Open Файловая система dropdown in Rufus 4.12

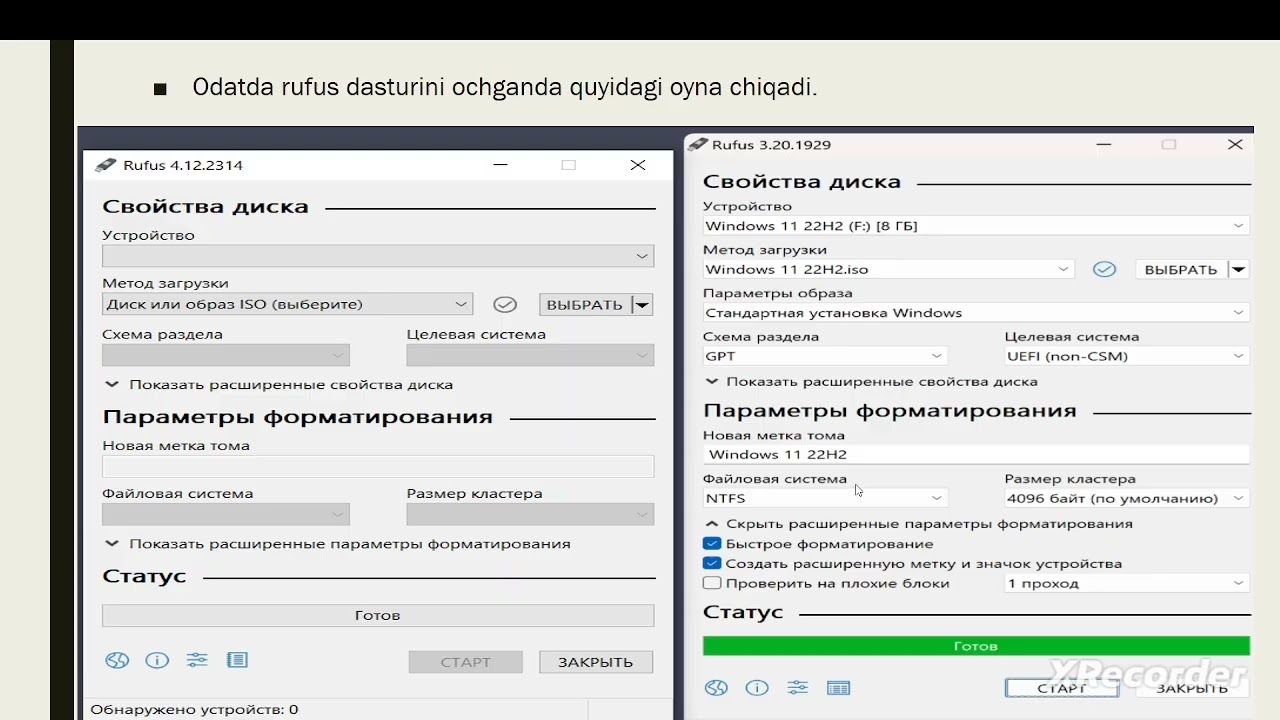point(226,514)
